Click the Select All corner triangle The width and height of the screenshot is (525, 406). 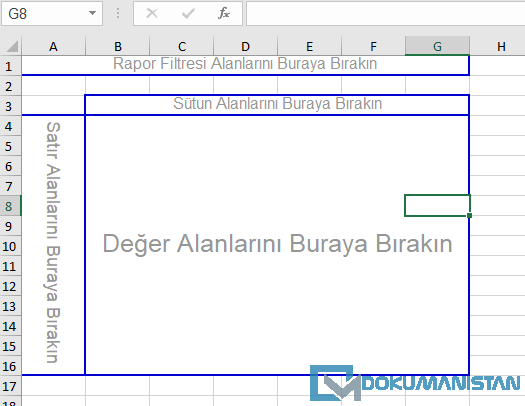11,46
